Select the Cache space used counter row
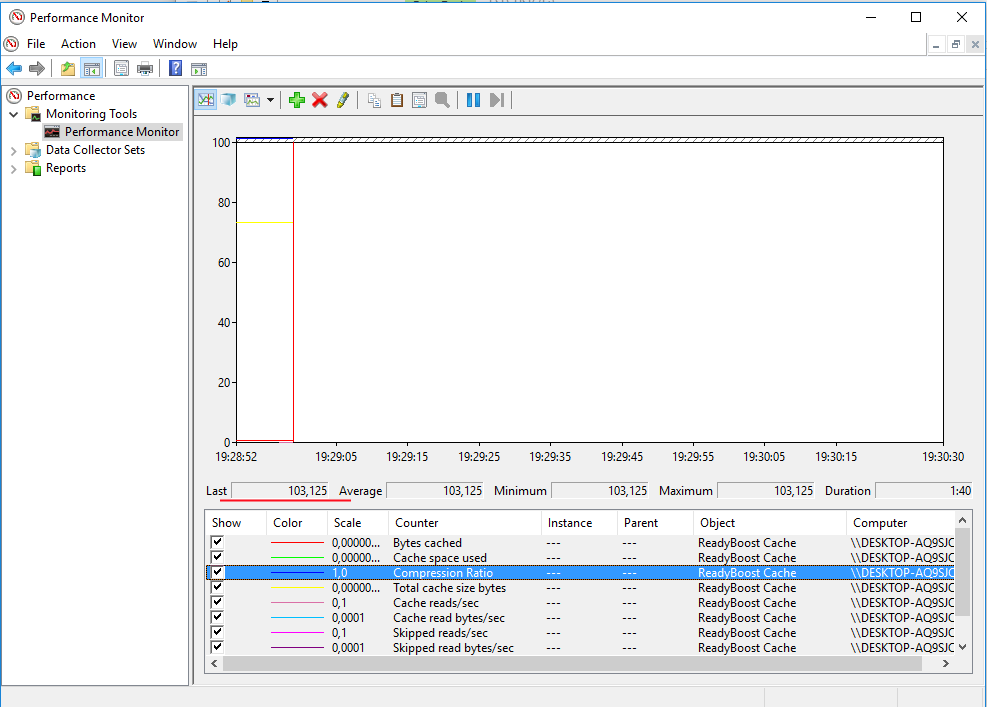This screenshot has width=987, height=707. (580, 558)
